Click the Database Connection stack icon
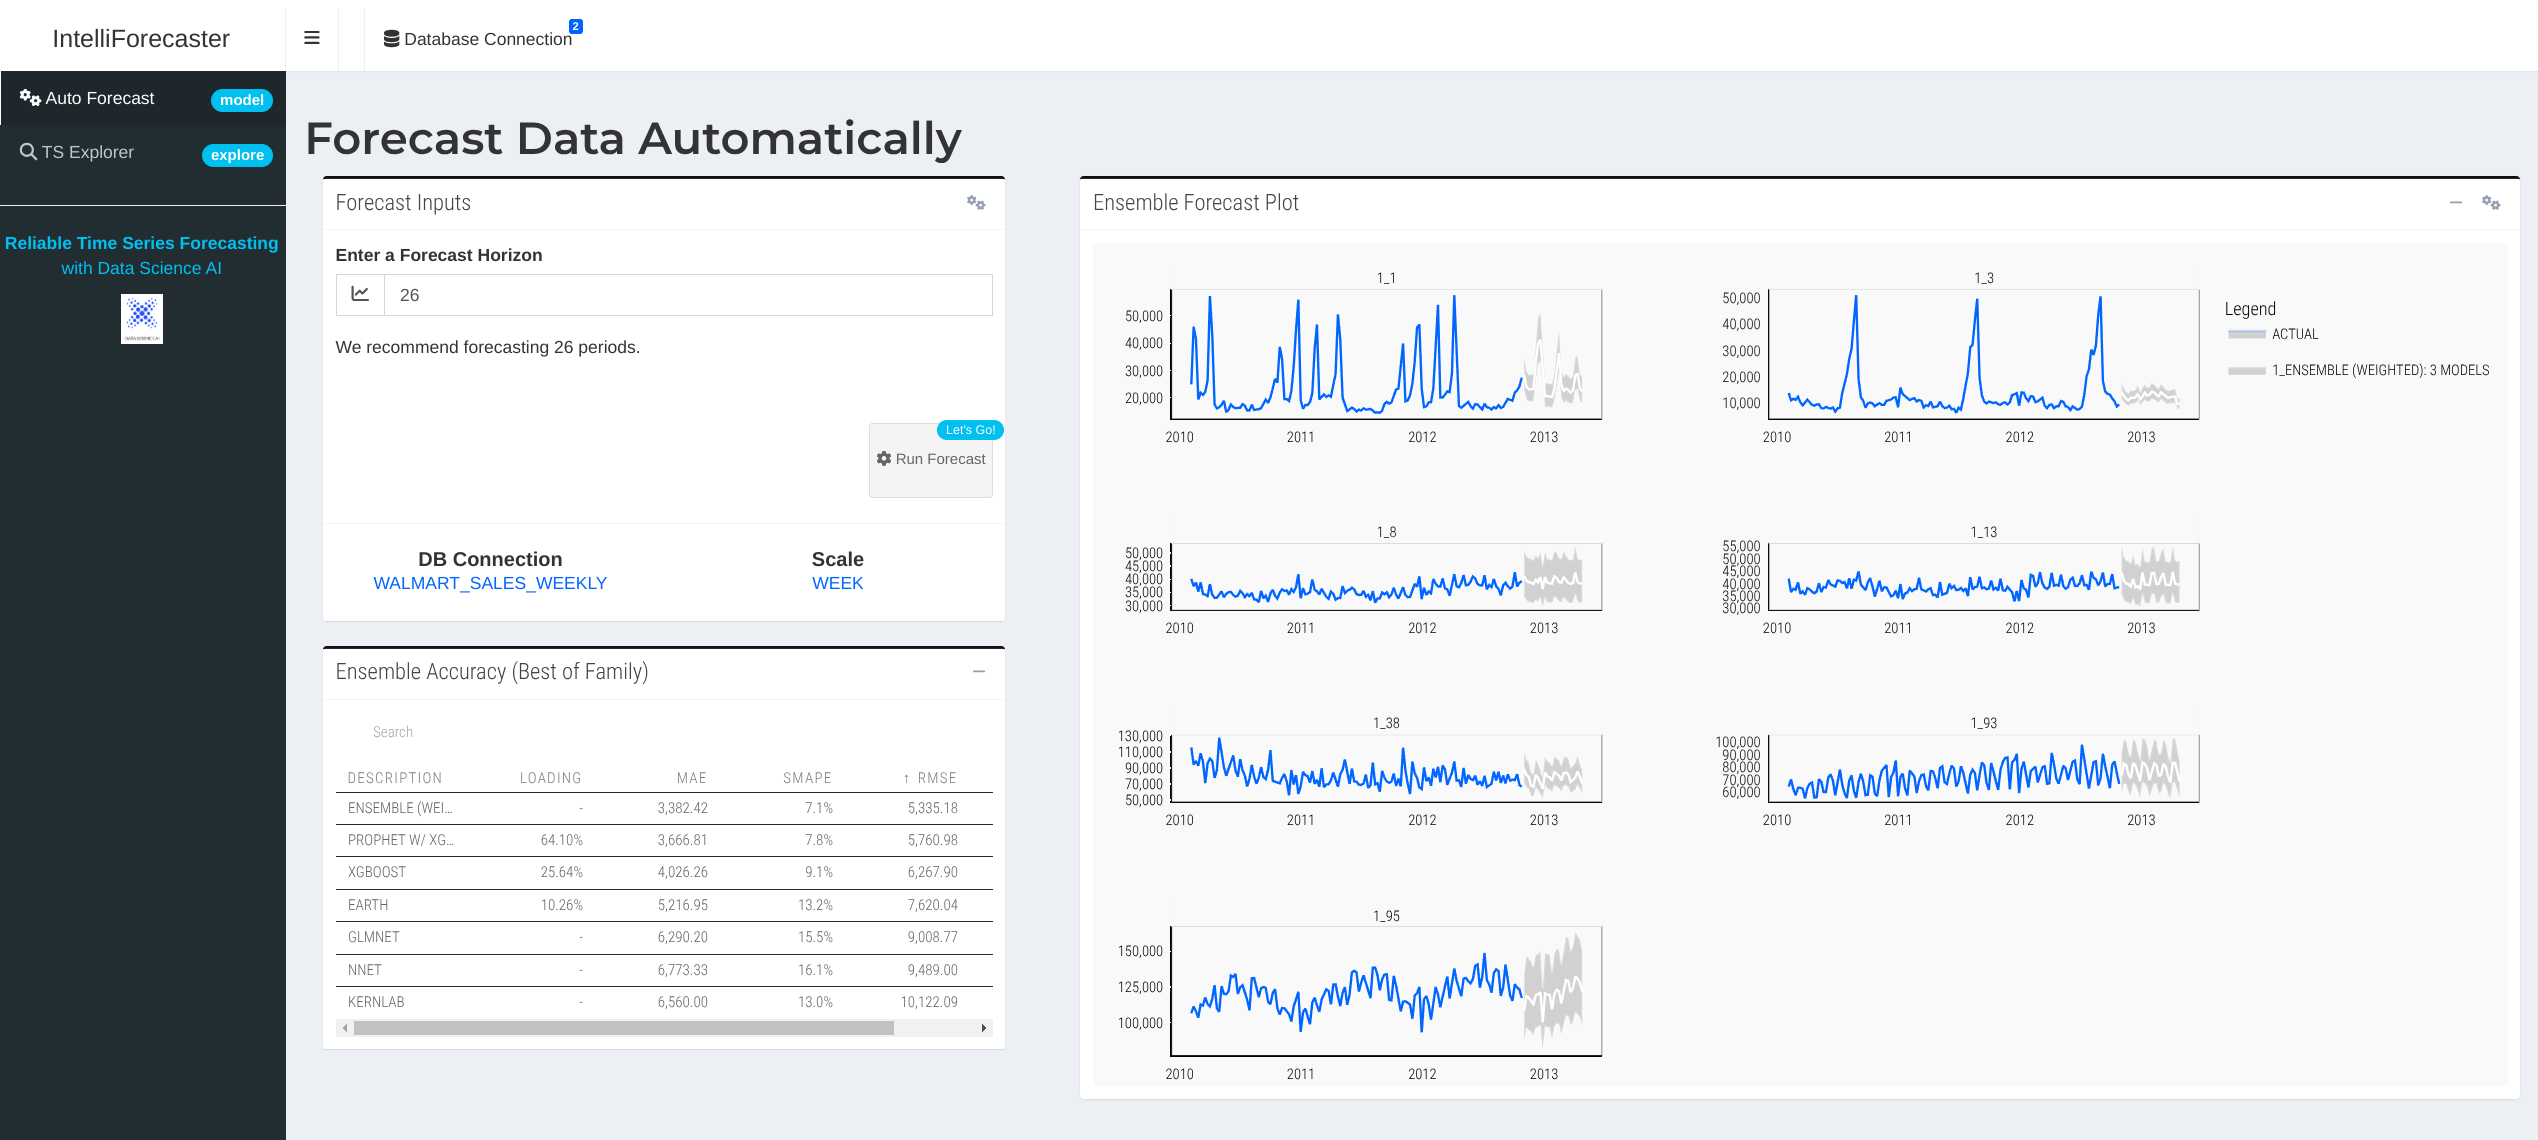The width and height of the screenshot is (2538, 1140). 391,39
